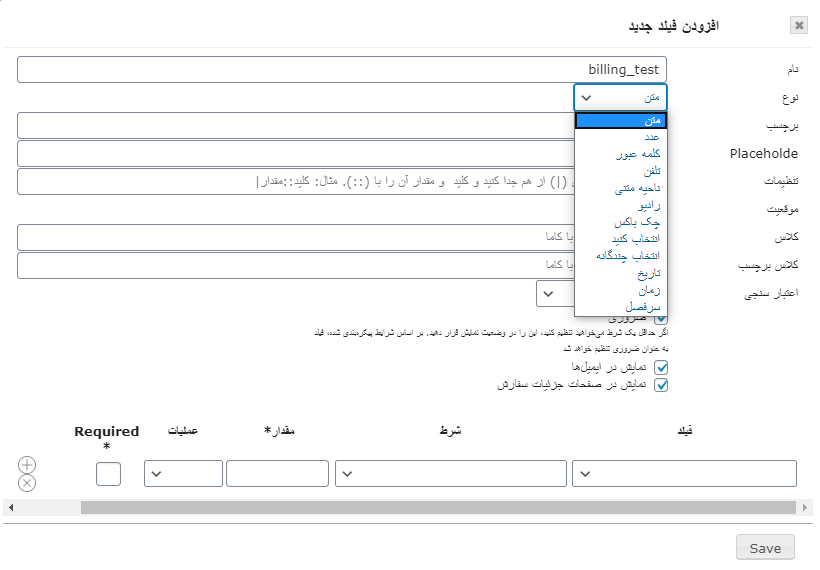Pick زمان type option
Screen dimensions: 820x570
pyautogui.click(x=620, y=290)
